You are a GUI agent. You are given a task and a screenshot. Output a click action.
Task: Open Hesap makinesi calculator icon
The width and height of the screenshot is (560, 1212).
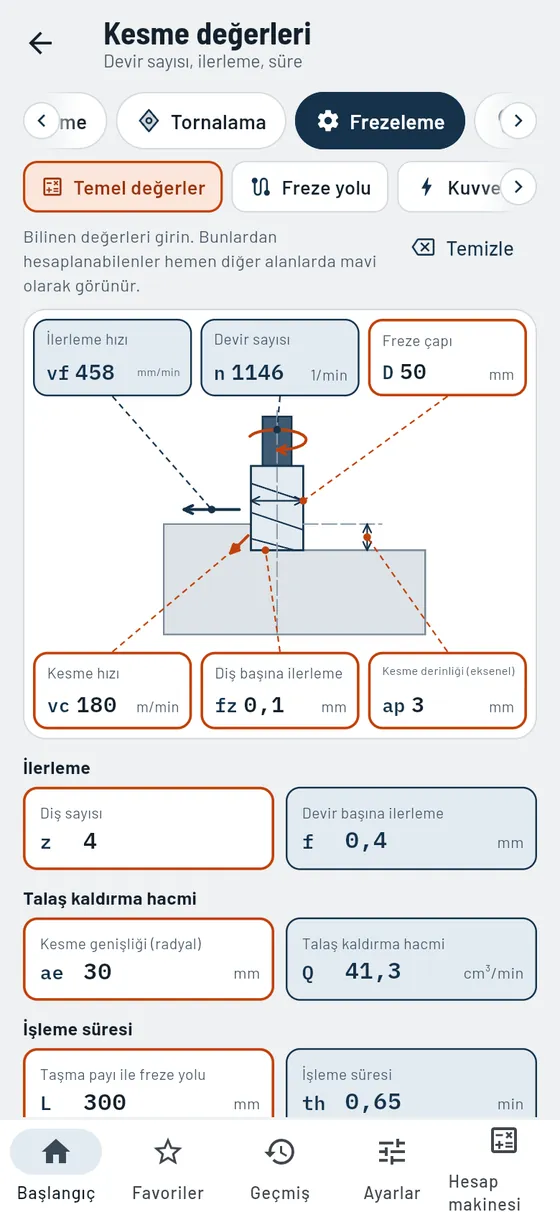[x=503, y=1141]
